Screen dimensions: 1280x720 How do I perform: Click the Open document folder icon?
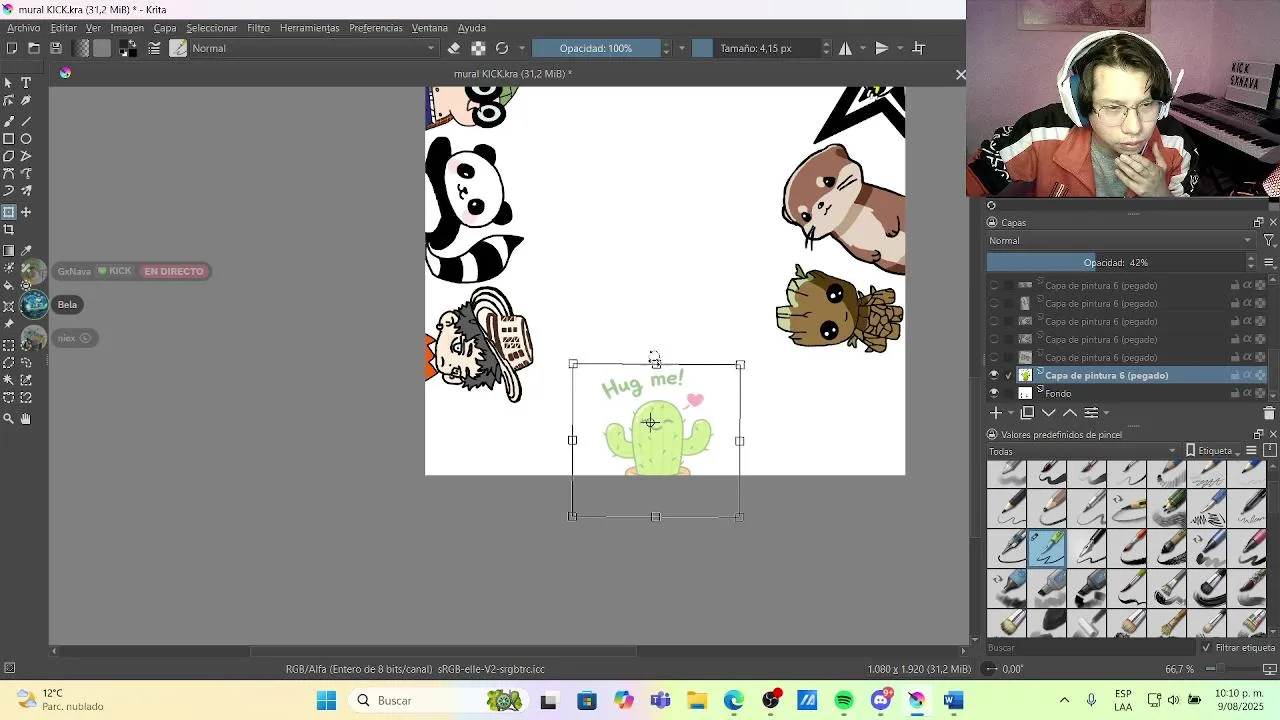point(34,48)
